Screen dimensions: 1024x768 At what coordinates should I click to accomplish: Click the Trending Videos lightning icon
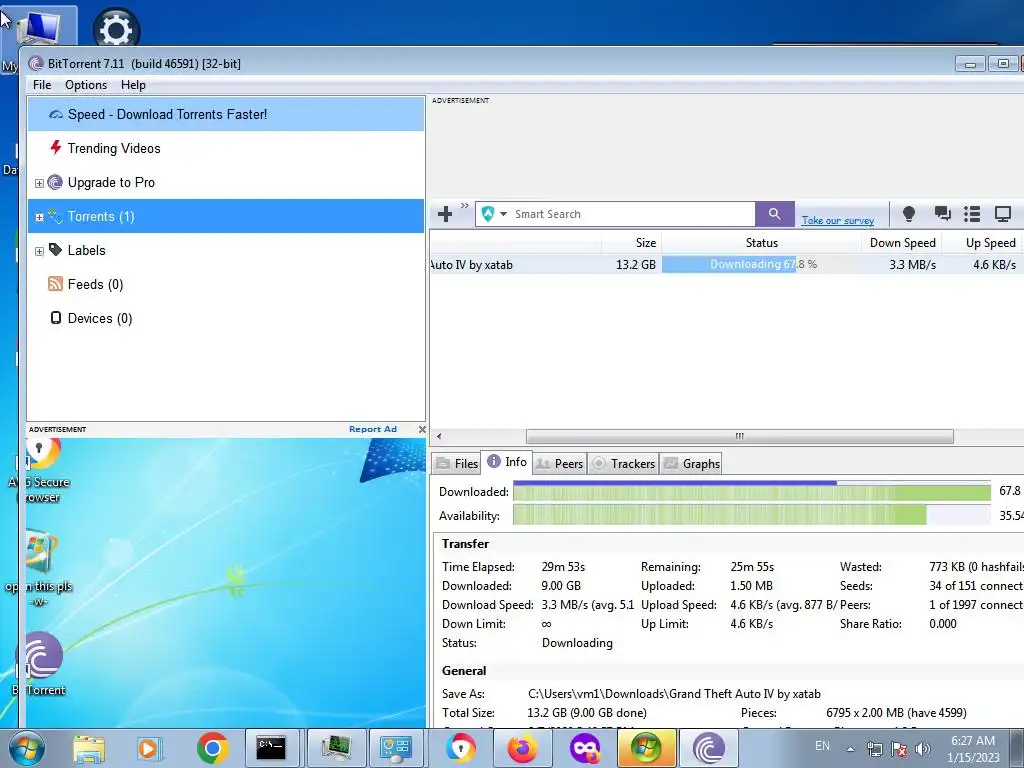[56, 148]
